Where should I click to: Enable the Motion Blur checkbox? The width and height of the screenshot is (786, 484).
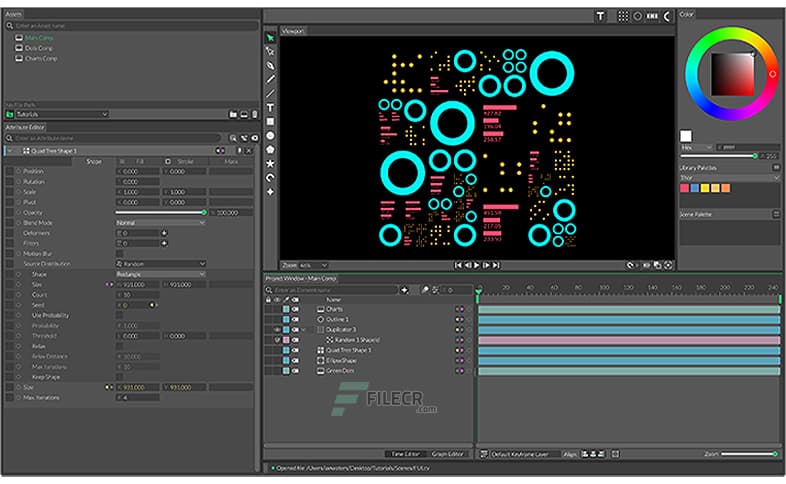tap(119, 253)
